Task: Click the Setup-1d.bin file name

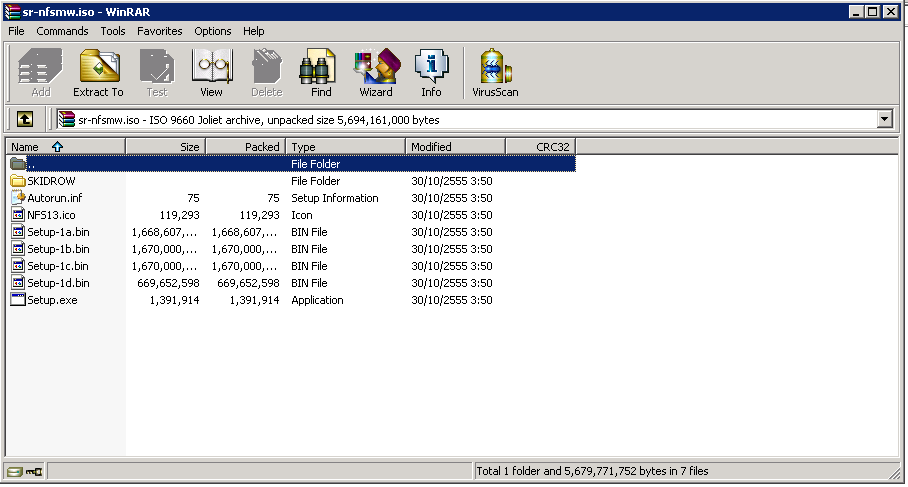Action: point(58,283)
